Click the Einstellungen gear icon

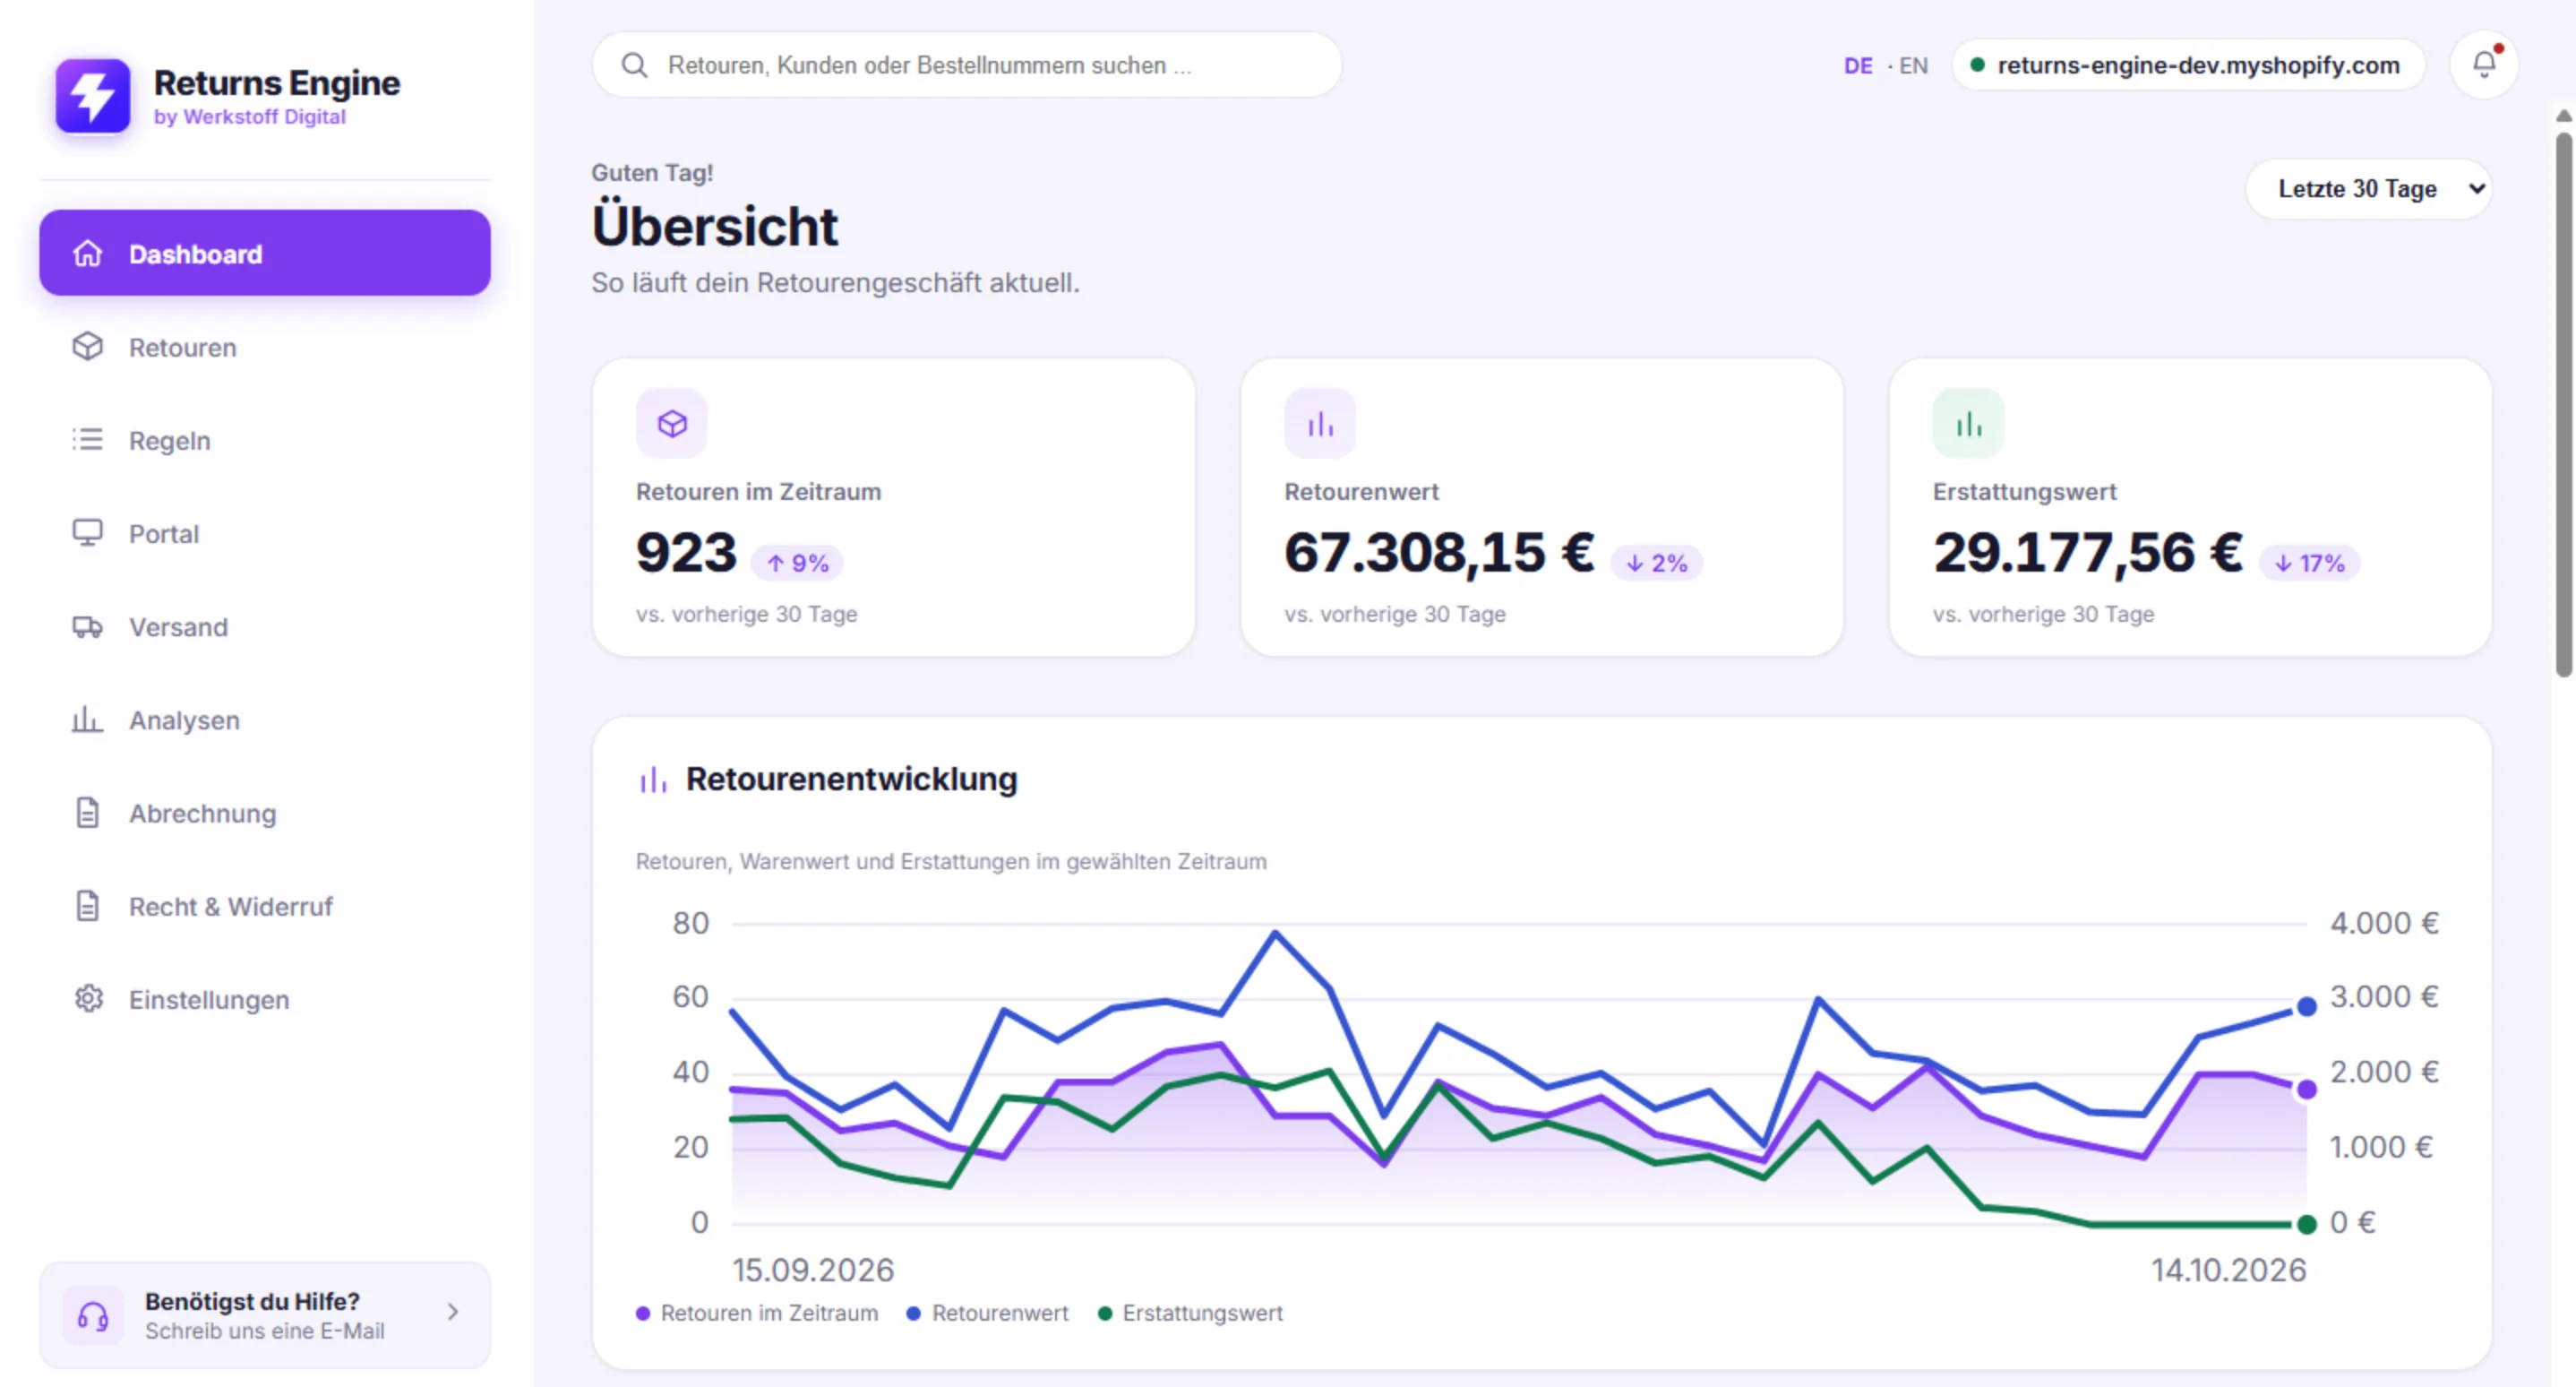click(x=88, y=999)
